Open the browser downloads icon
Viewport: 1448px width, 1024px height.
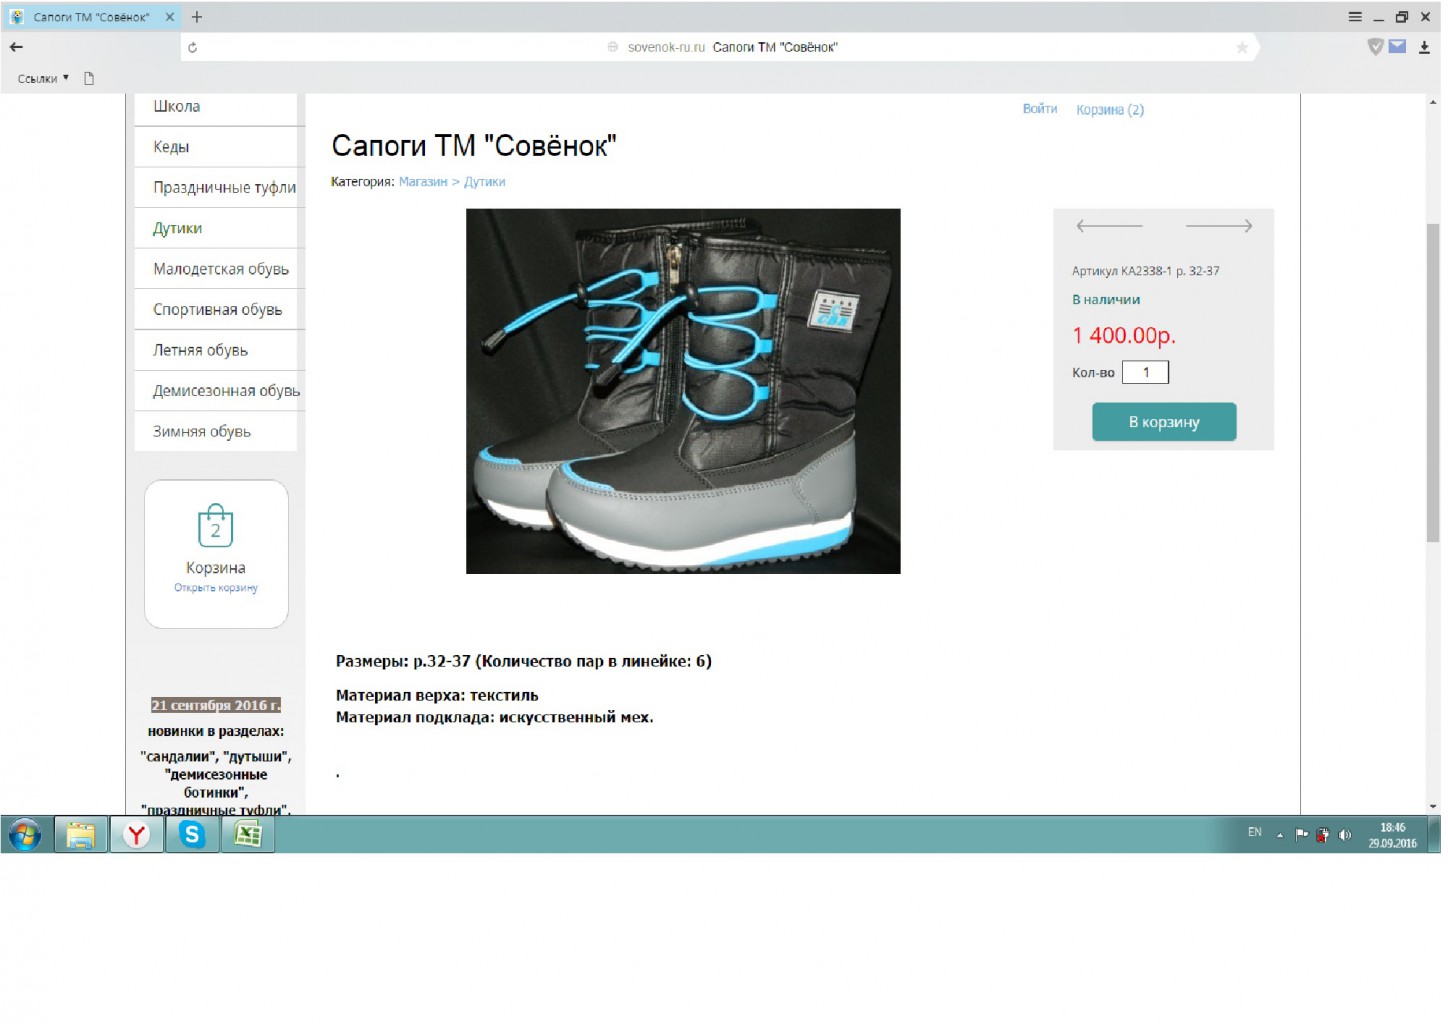(1424, 47)
